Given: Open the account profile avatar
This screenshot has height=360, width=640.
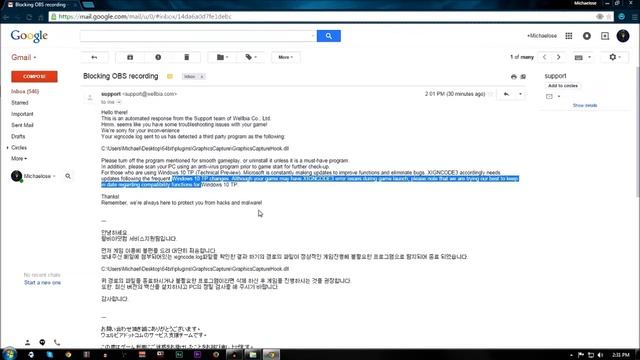Looking at the screenshot, I should tap(623, 36).
